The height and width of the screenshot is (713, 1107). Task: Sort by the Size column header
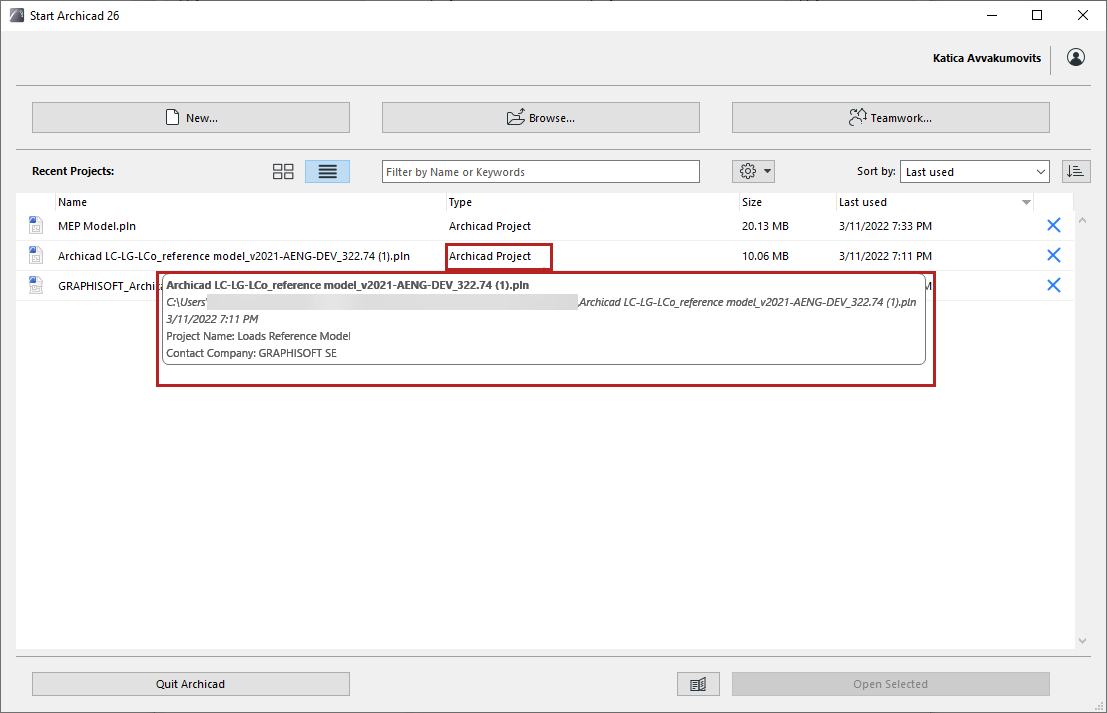click(752, 202)
